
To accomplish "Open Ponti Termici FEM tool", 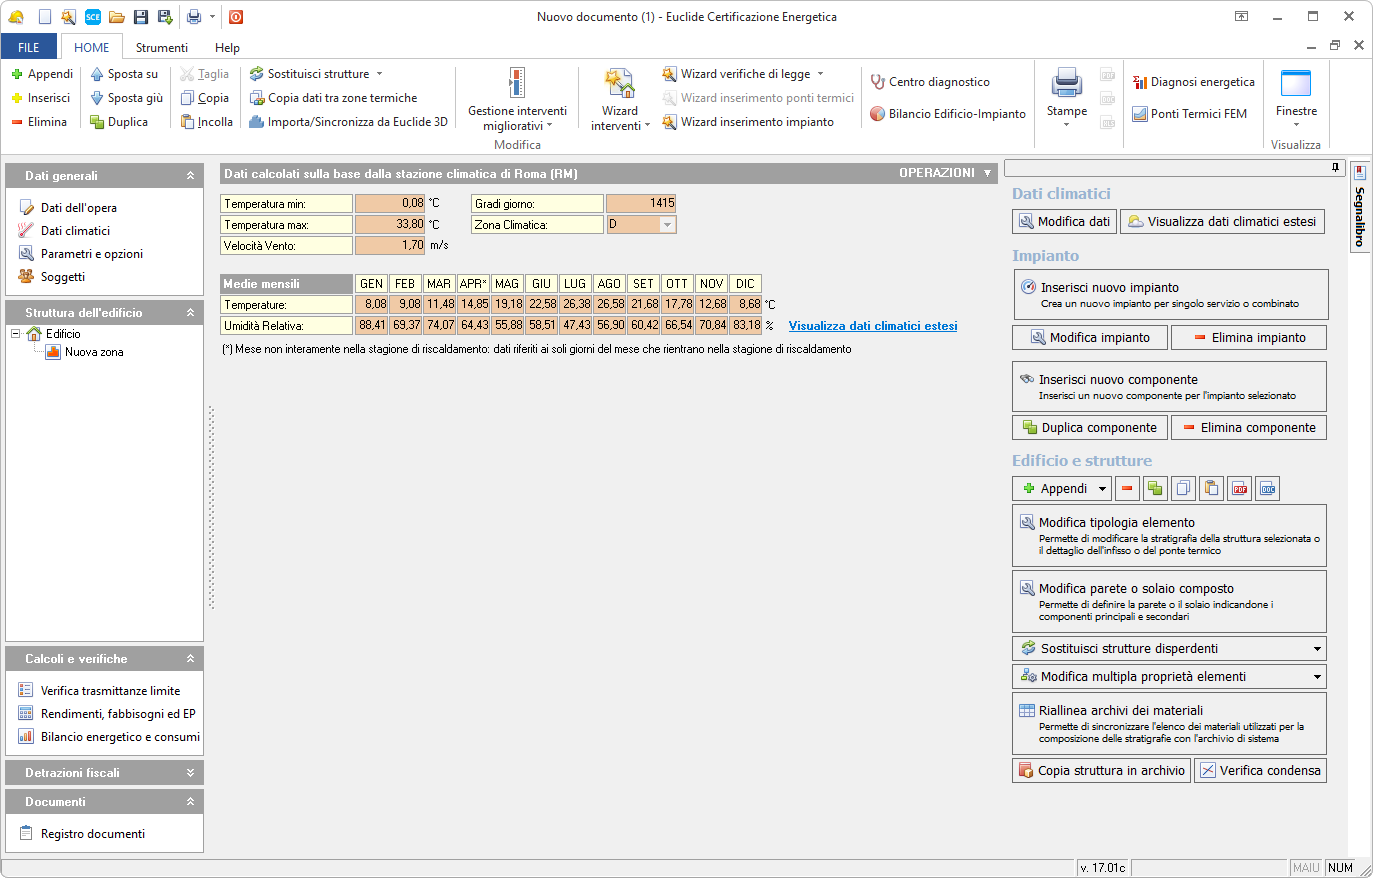I will 1189,114.
